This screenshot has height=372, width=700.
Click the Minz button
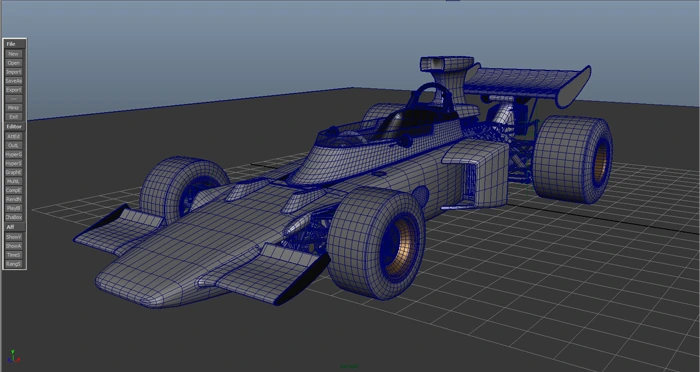(13, 108)
